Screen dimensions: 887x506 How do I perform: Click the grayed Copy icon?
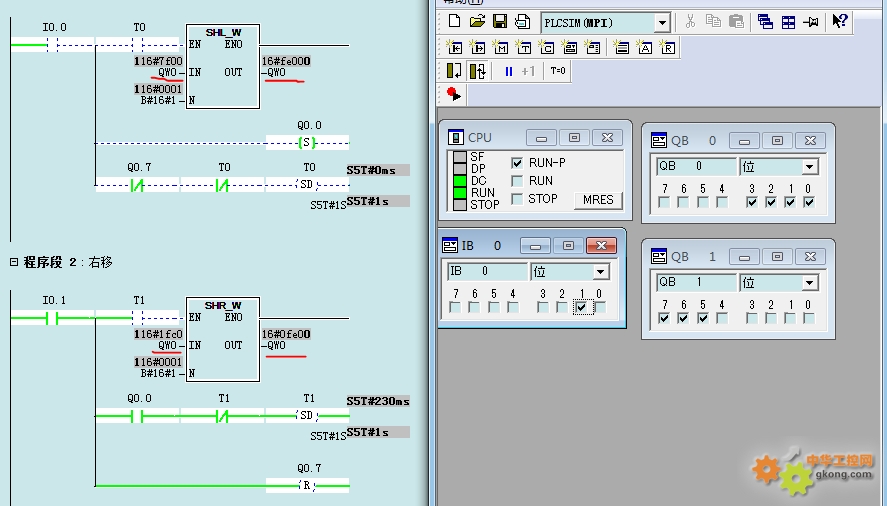pos(713,22)
